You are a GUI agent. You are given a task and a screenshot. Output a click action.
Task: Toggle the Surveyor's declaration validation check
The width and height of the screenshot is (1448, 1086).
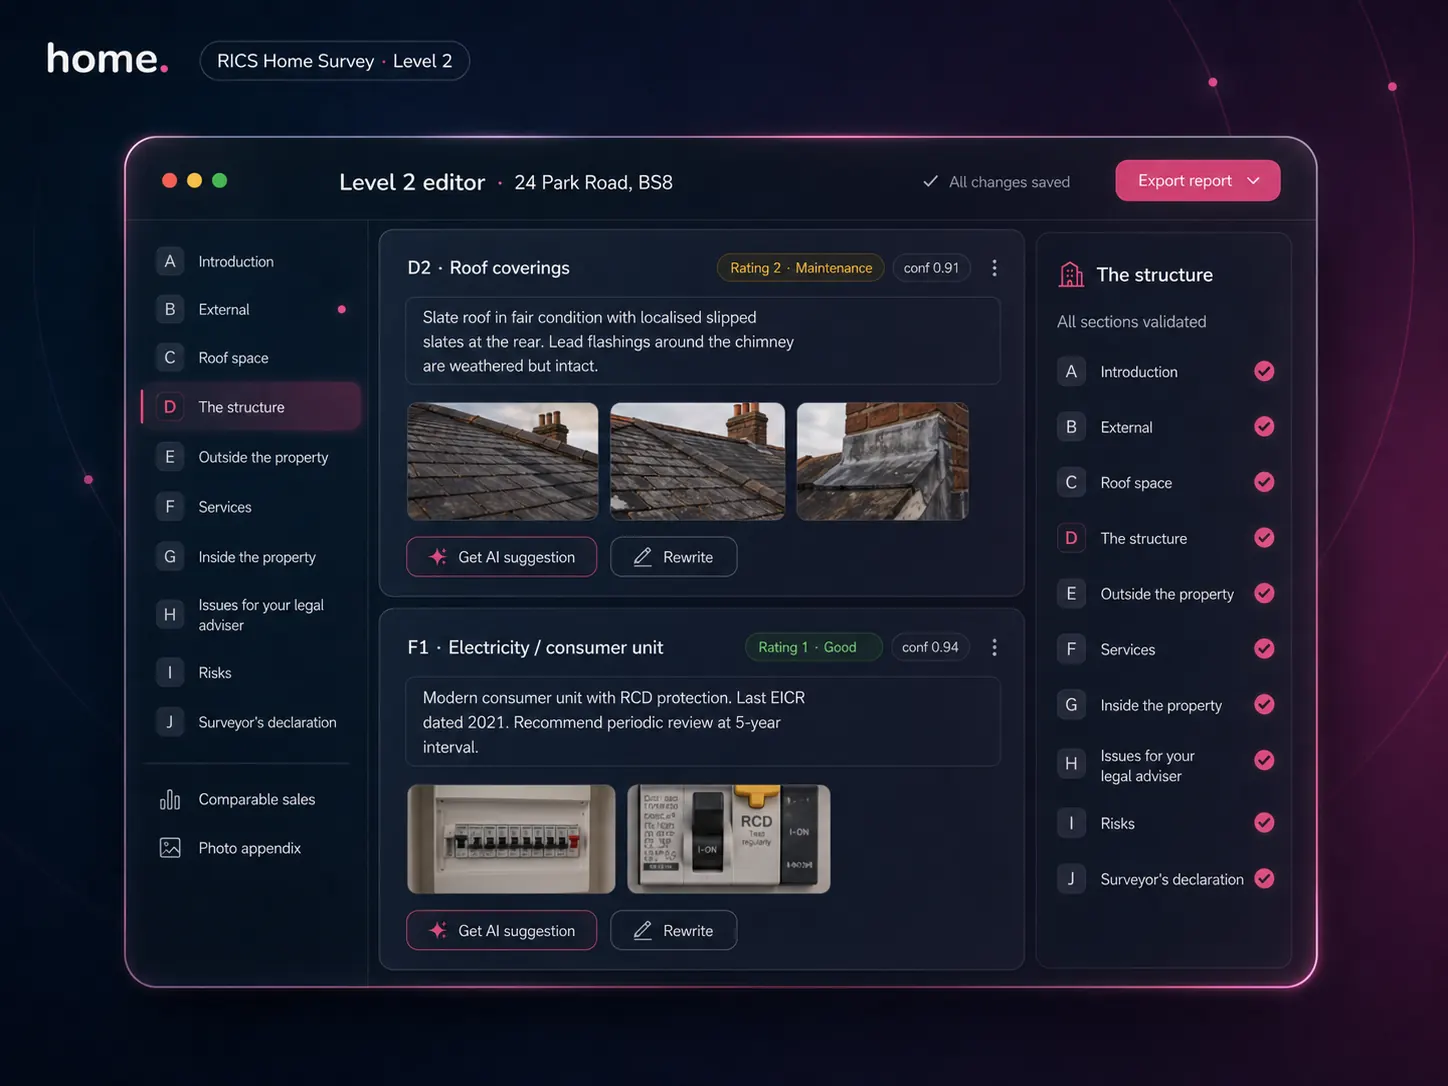(x=1264, y=879)
